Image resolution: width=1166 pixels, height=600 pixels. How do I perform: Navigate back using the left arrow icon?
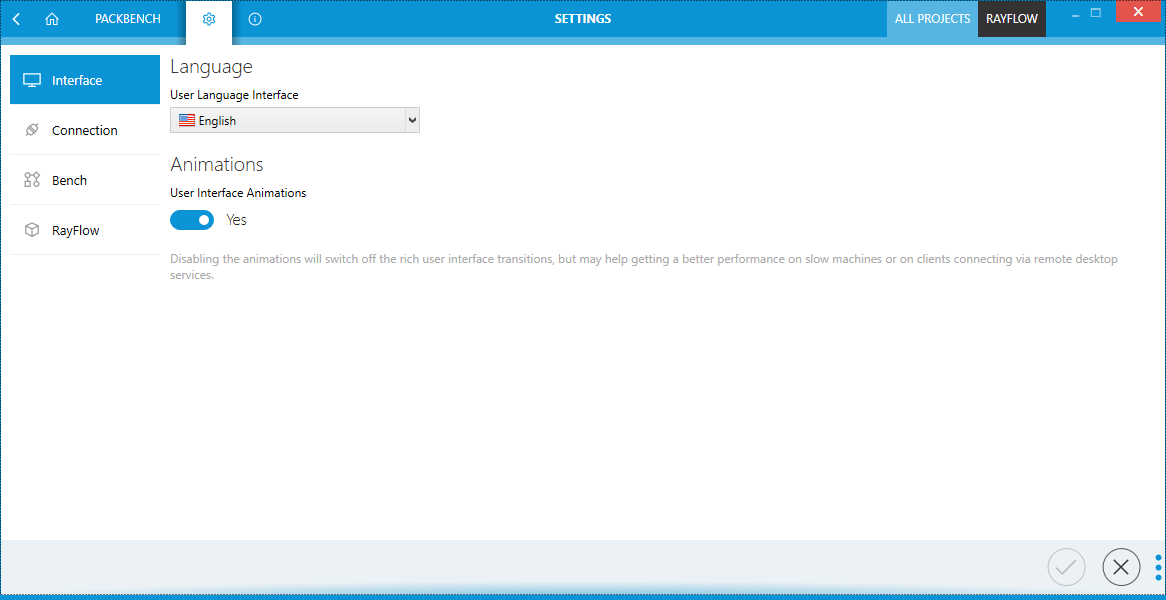coord(15,18)
